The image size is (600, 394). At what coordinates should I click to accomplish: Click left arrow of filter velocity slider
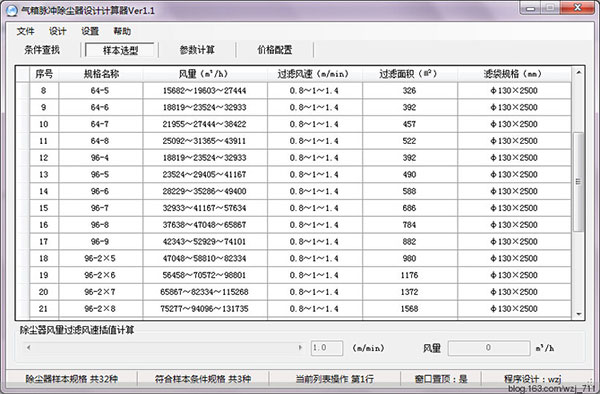[x=29, y=348]
